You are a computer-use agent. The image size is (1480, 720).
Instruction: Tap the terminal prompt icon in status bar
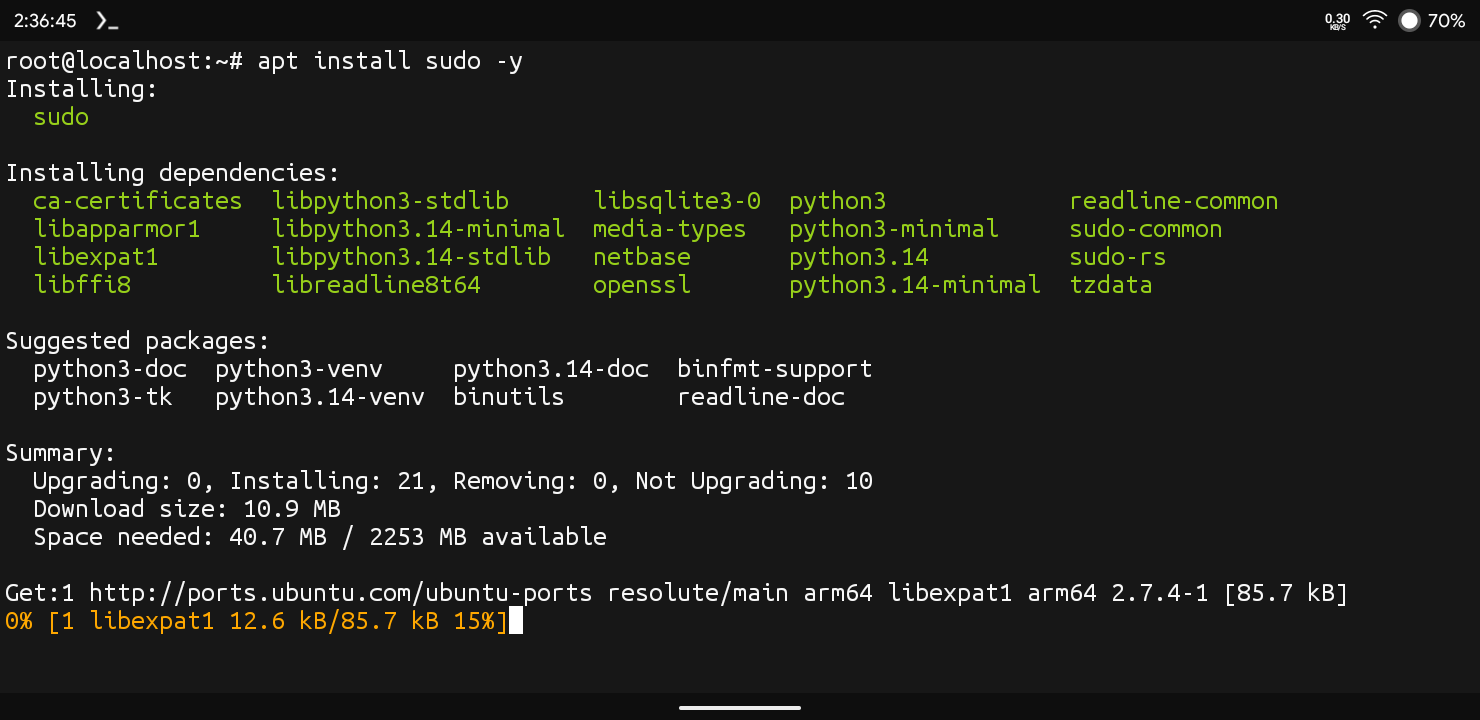tap(107, 20)
